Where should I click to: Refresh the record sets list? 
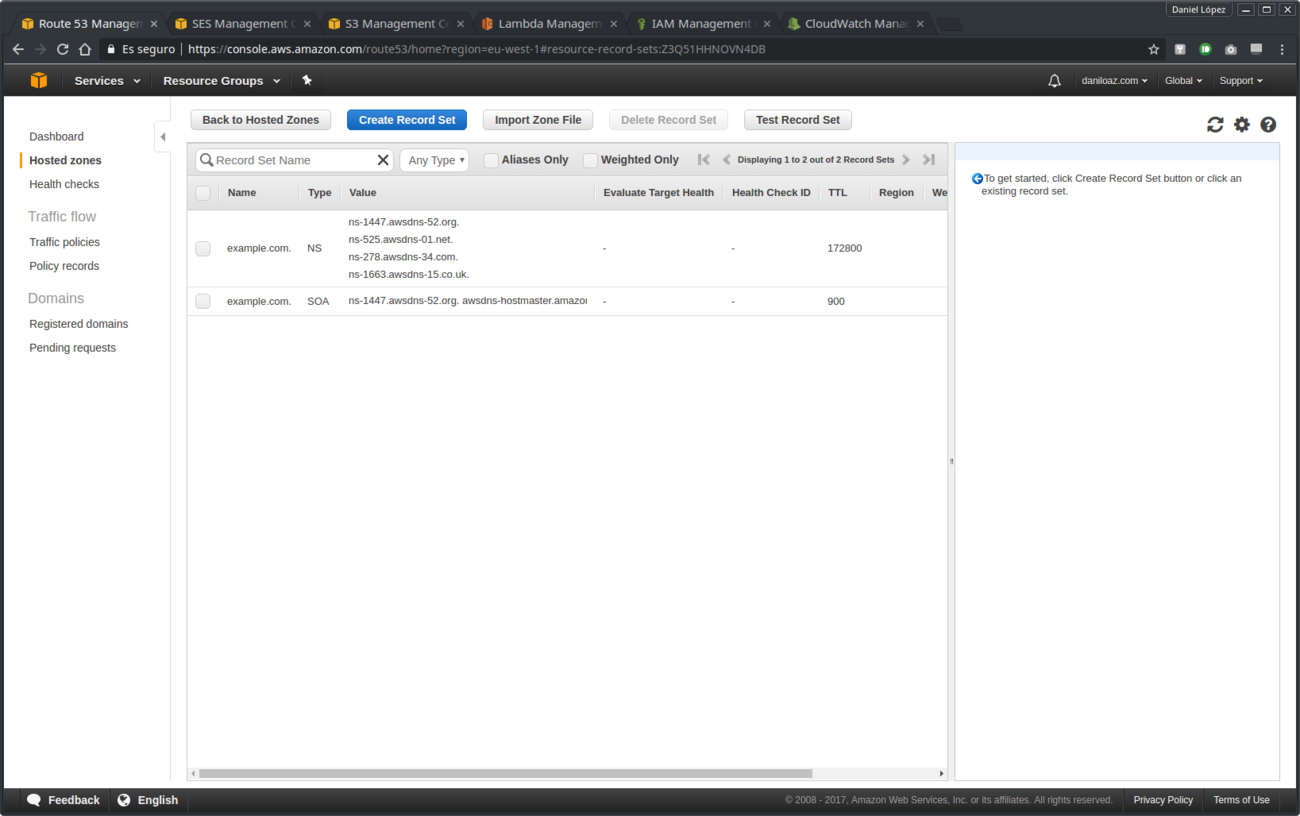[1215, 124]
